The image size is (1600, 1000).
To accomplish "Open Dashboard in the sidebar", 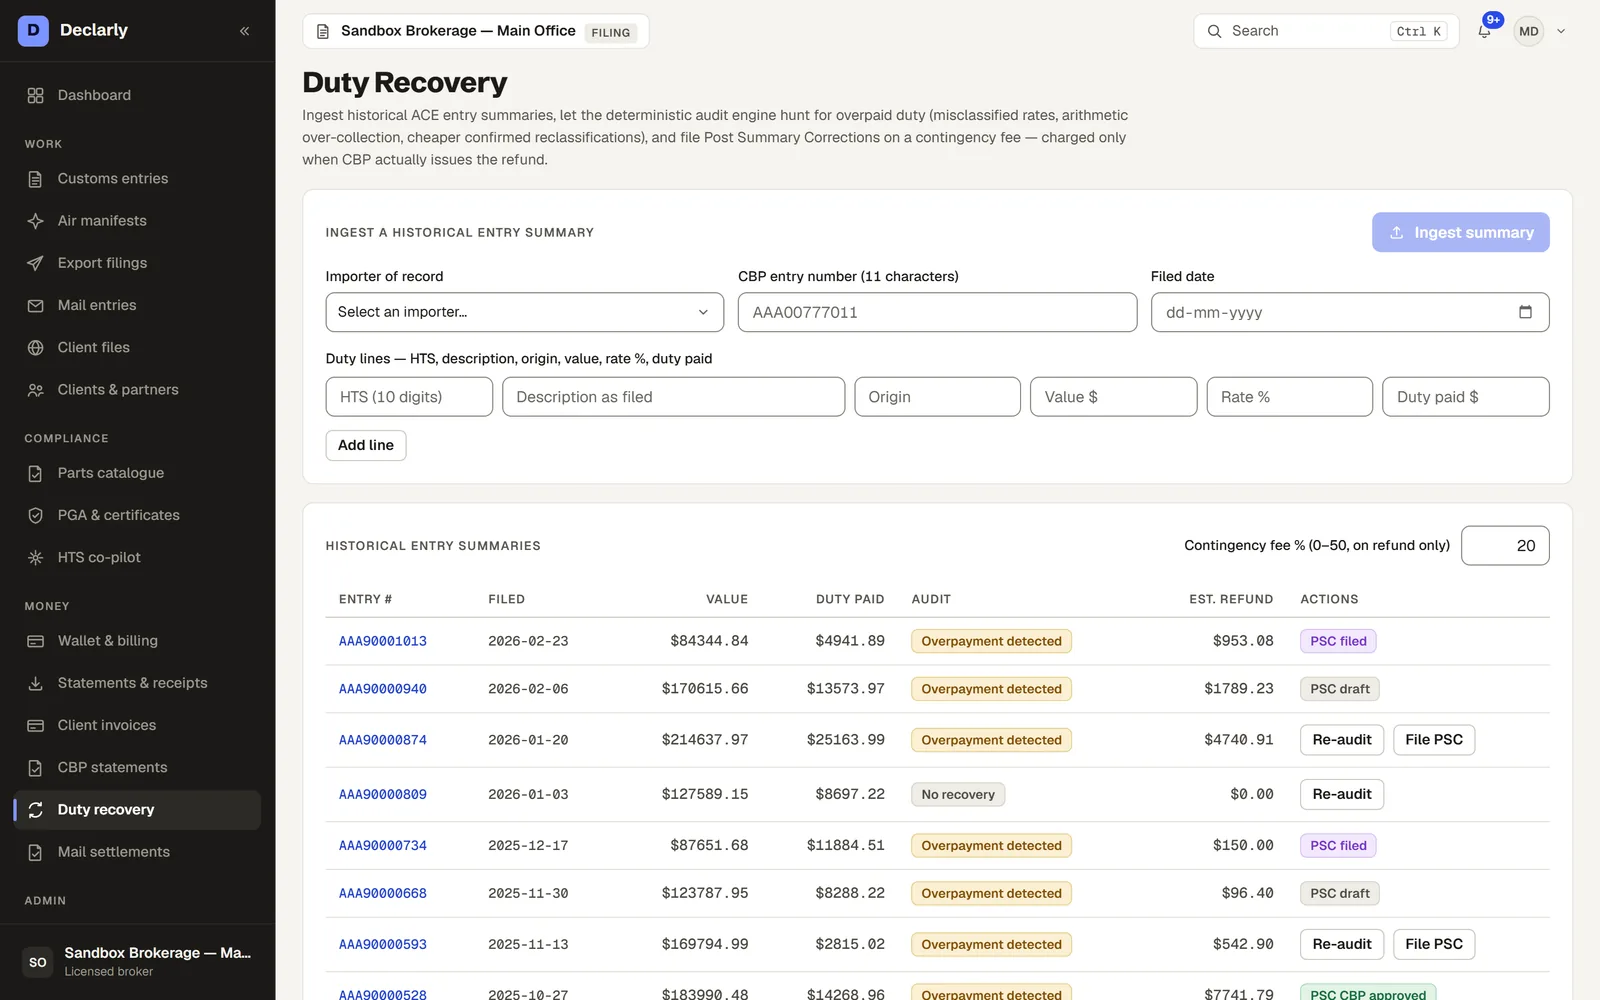I will 137,95.
